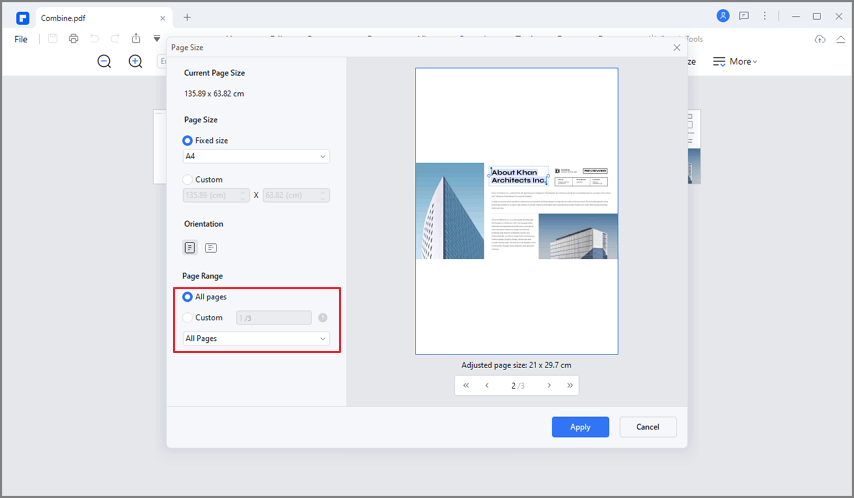
Task: Click the PDFelement app logo icon
Action: 22,18
